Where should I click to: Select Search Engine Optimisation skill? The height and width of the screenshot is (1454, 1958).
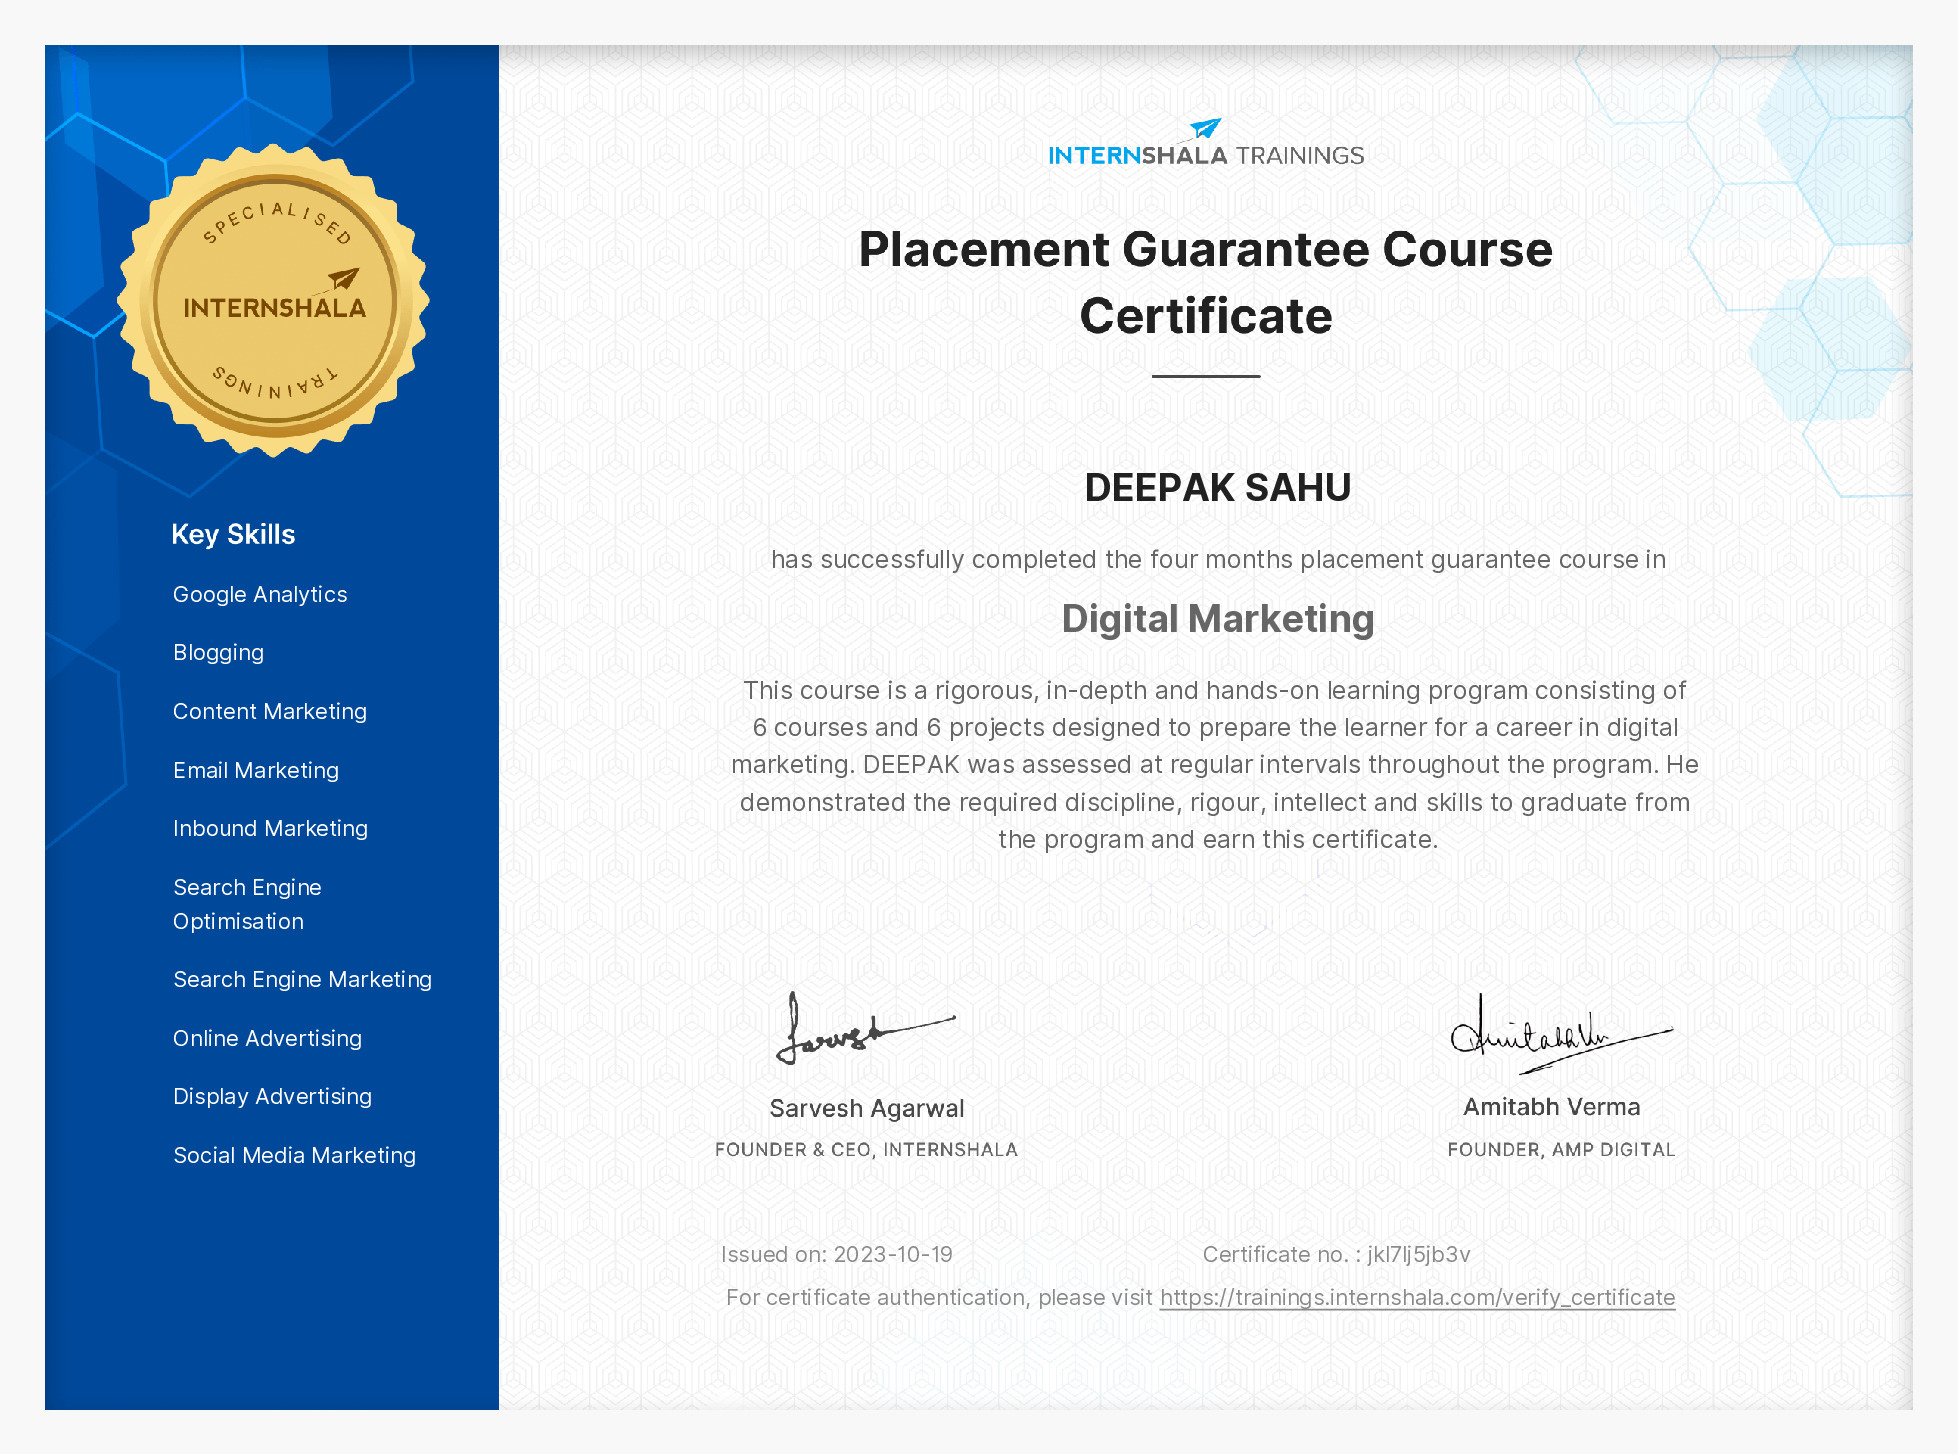[x=248, y=904]
